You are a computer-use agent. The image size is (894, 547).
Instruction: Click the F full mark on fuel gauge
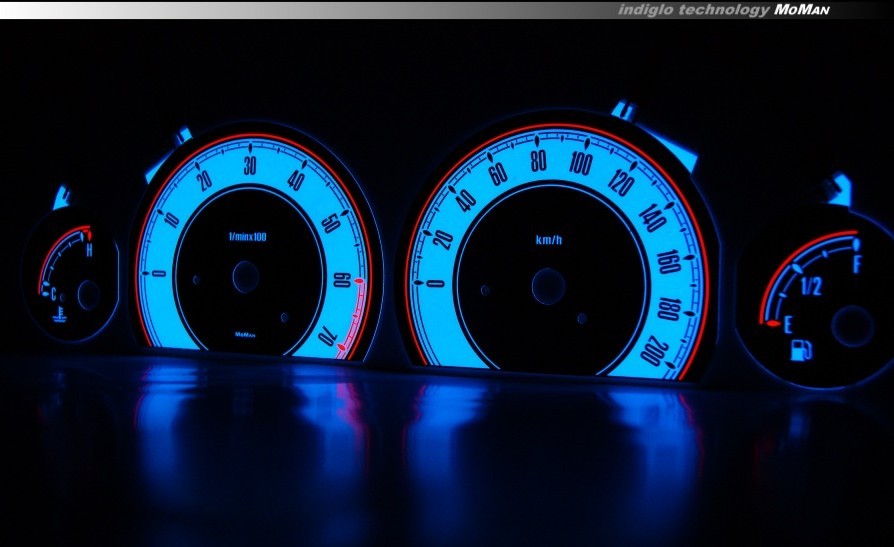click(857, 265)
